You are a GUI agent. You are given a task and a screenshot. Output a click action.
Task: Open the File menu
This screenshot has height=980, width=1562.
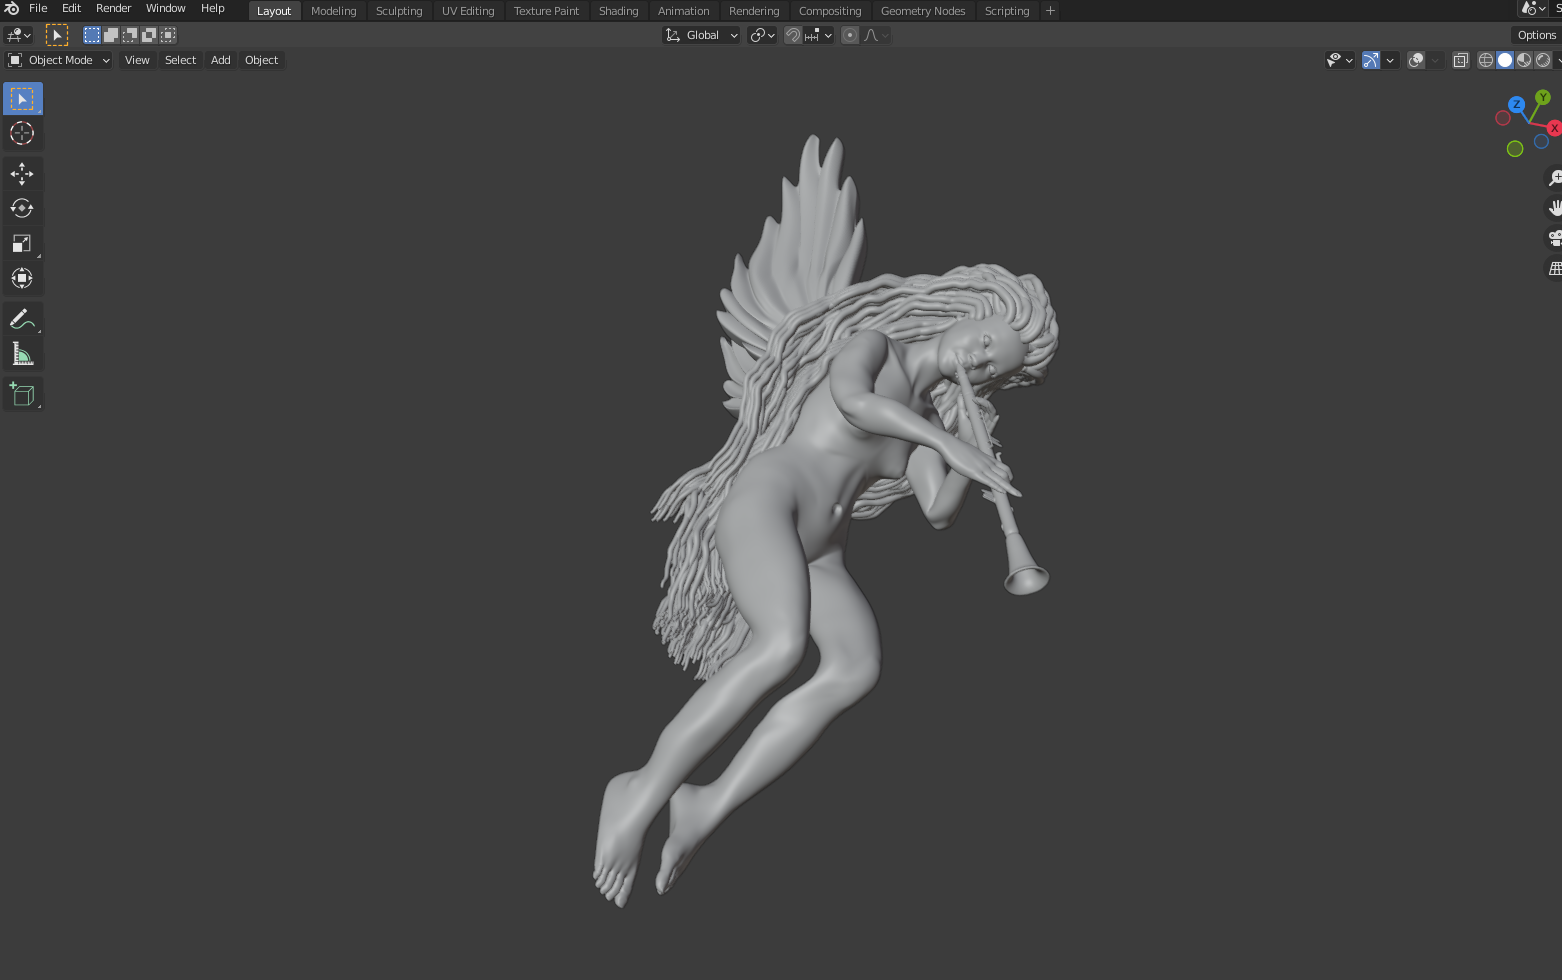(x=38, y=8)
